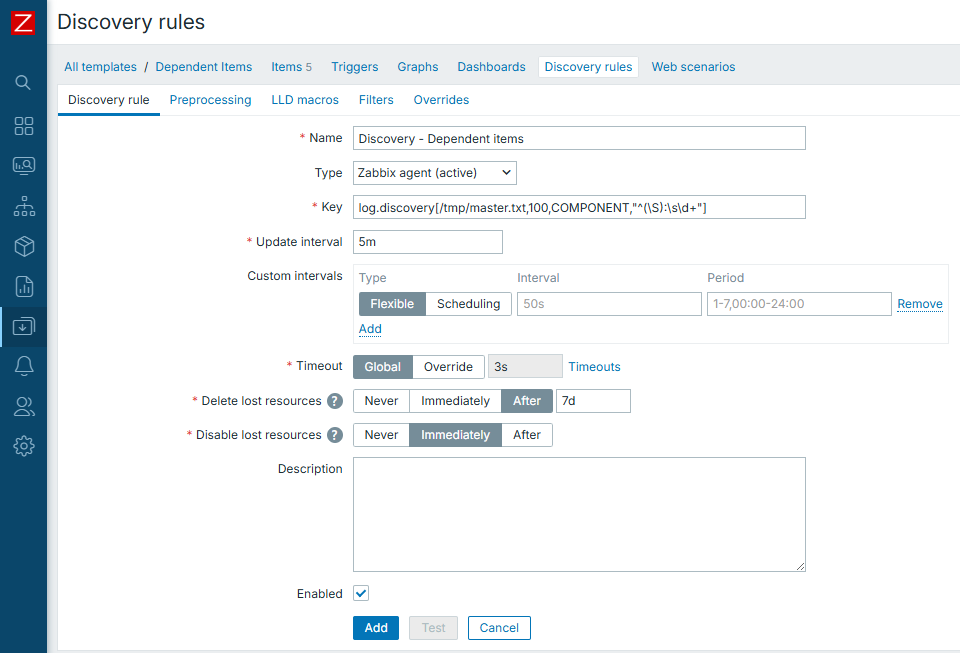Screen dimensions: 960x653
Task: Open the Services sidebar icon
Action: tap(23, 206)
